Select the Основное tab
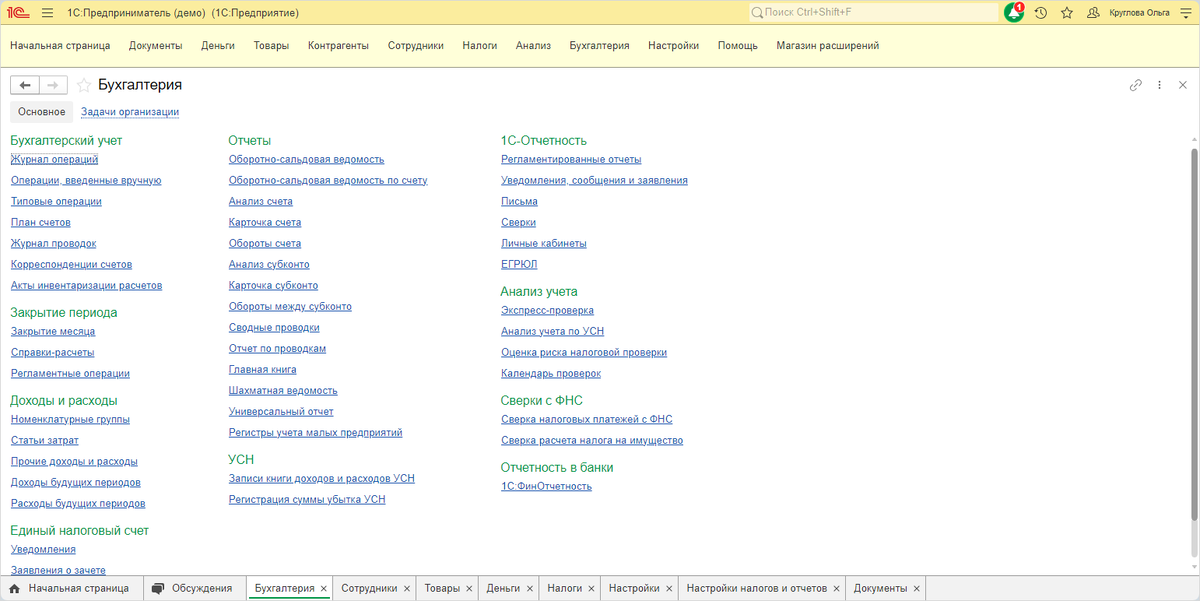The image size is (1200, 601). click(42, 112)
